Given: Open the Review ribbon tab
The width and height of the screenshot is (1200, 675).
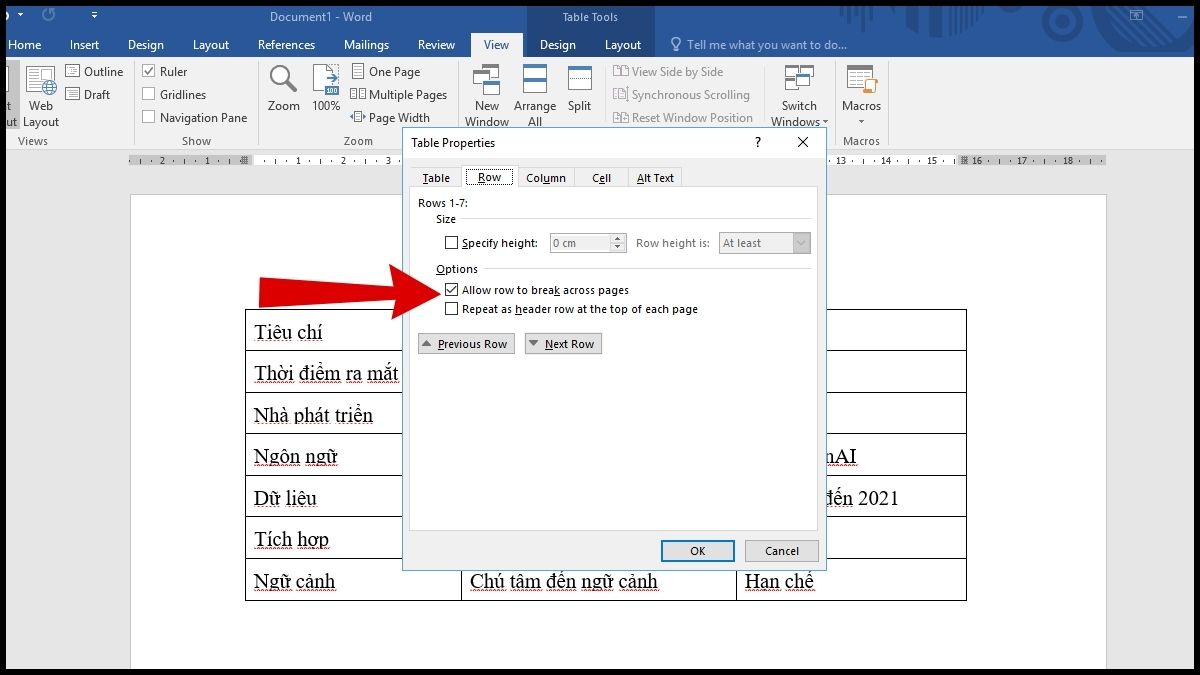Looking at the screenshot, I should tap(436, 45).
